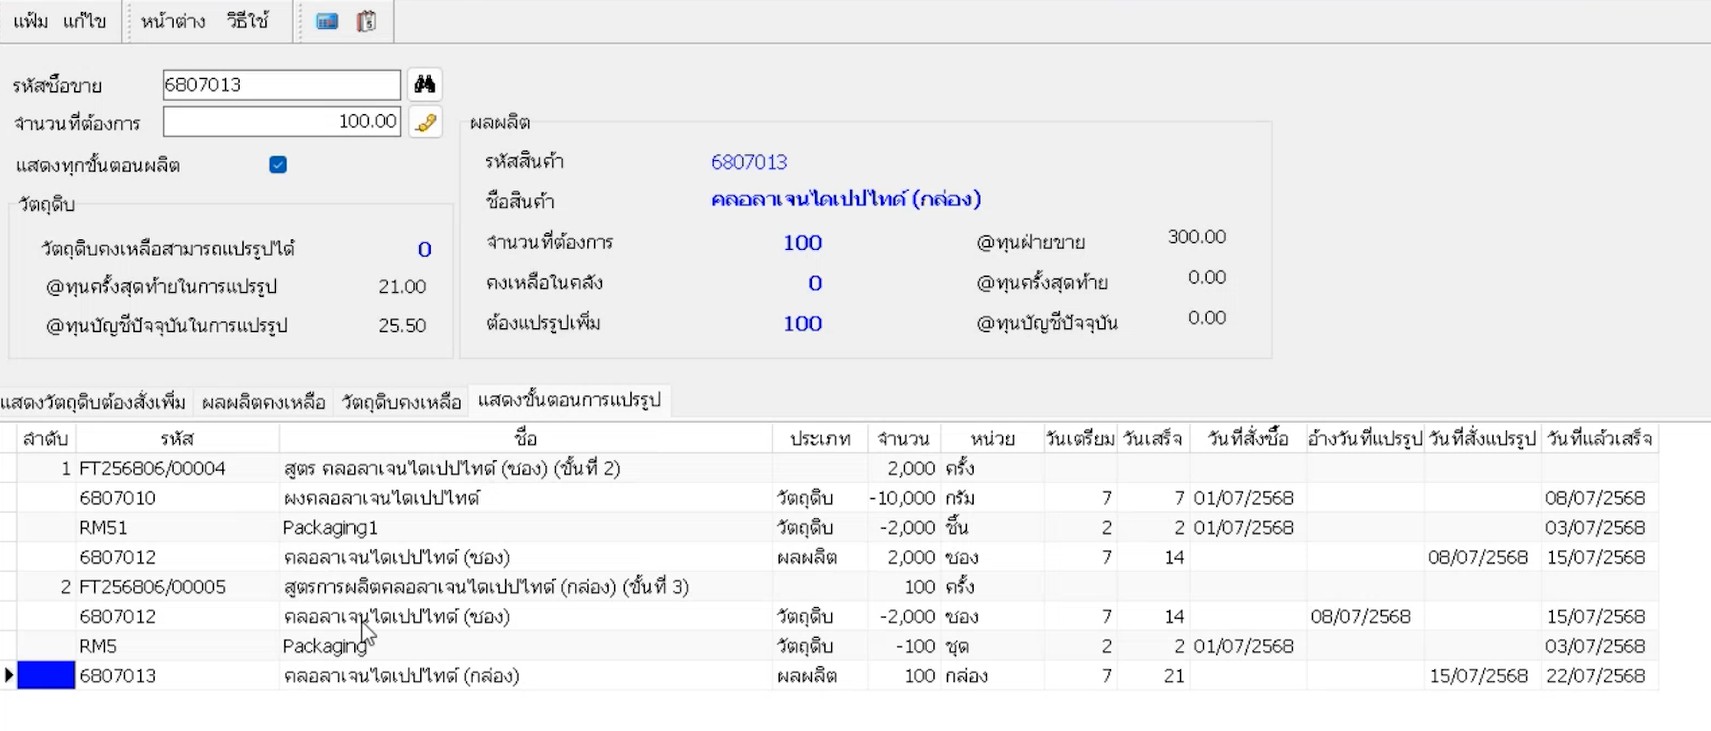1711x731 pixels.
Task: Click the สูตร คอลลาเจนไดเปปไทด์ (ซอง) (ขั้นที่ 2) cell
Action: [526, 468]
